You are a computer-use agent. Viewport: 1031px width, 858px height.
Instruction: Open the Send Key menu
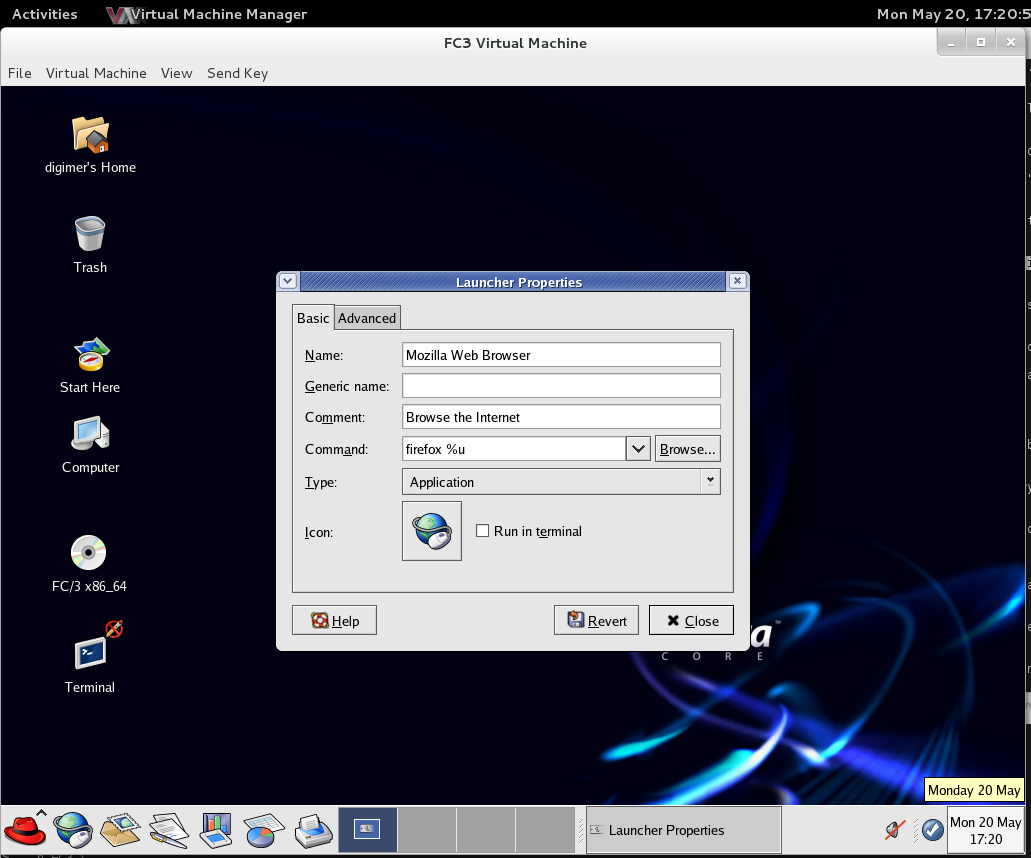[237, 73]
